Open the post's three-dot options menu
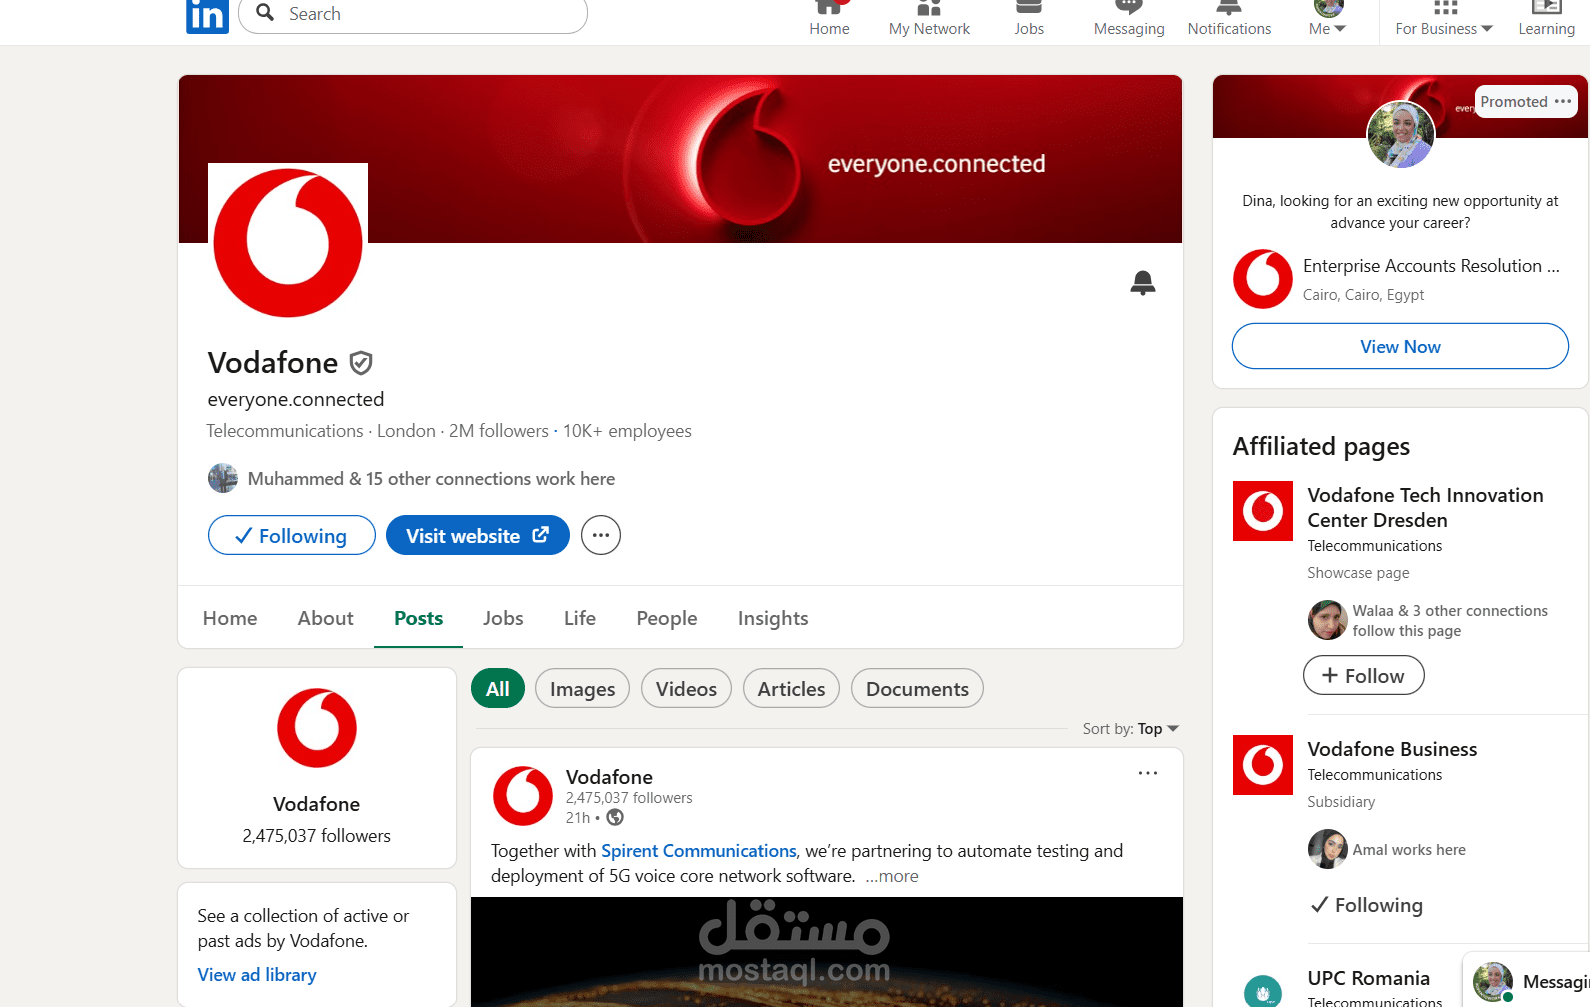This screenshot has width=1590, height=1007. click(1148, 773)
